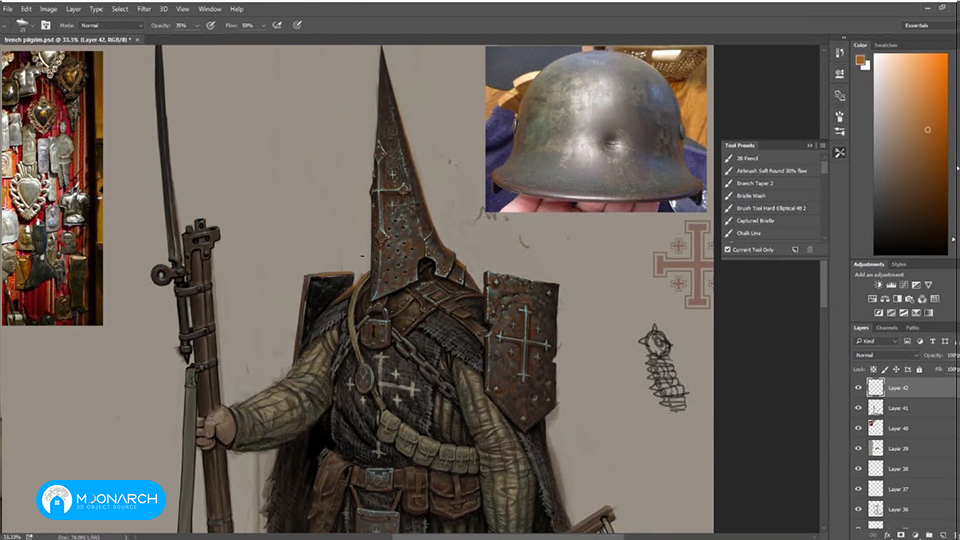
Task: Add a Curves adjustment
Action: tap(904, 285)
